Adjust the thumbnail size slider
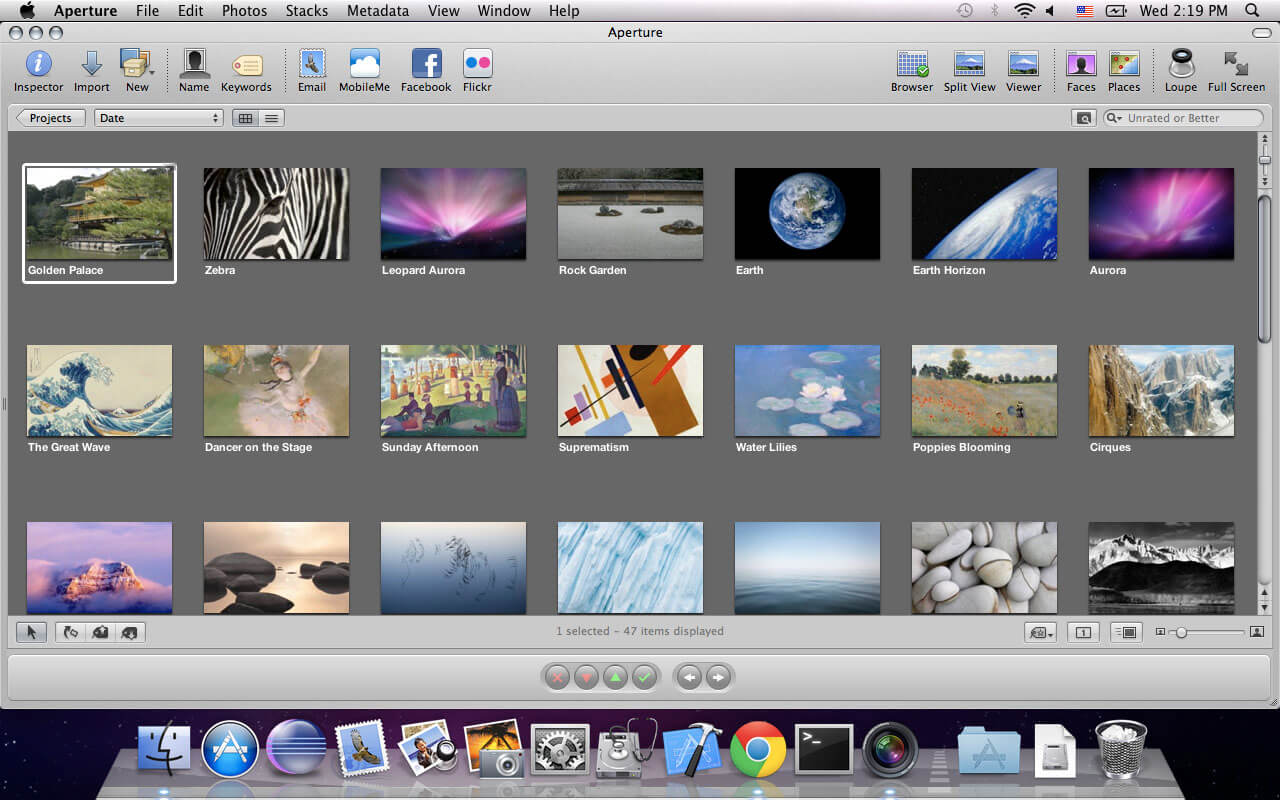Image resolution: width=1280 pixels, height=800 pixels. [x=1181, y=632]
